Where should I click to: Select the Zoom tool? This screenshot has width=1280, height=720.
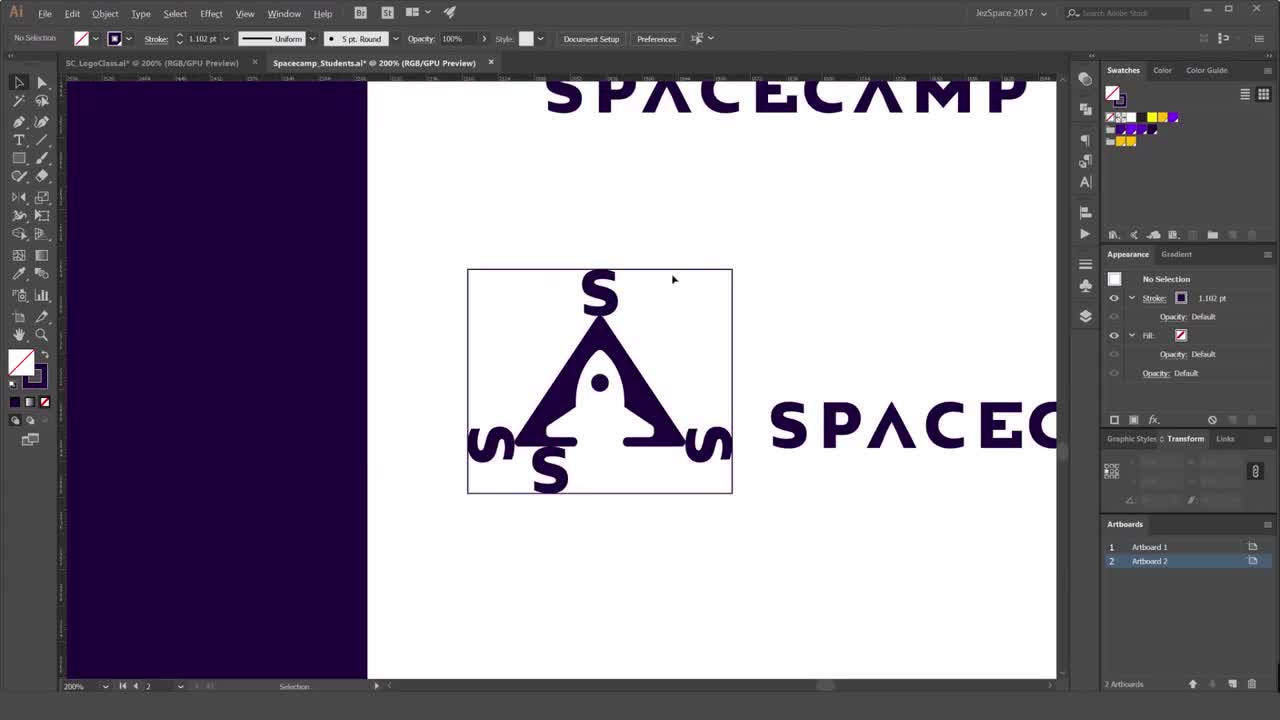pyautogui.click(x=42, y=335)
